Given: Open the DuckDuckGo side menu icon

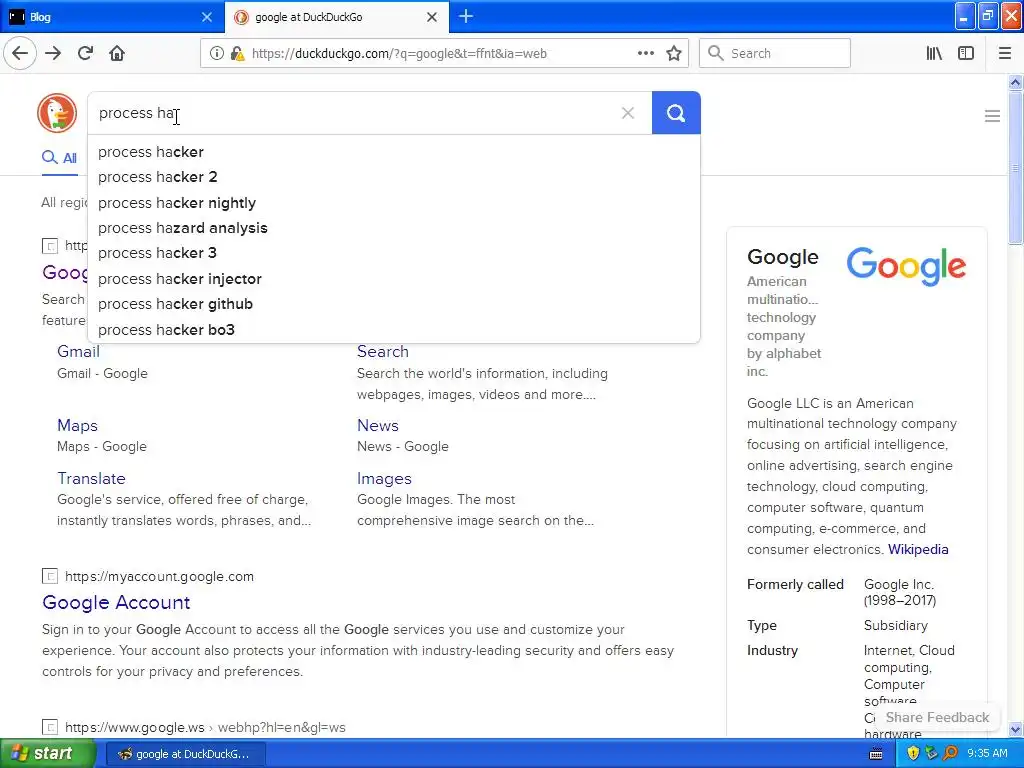Looking at the screenshot, I should click(x=992, y=116).
